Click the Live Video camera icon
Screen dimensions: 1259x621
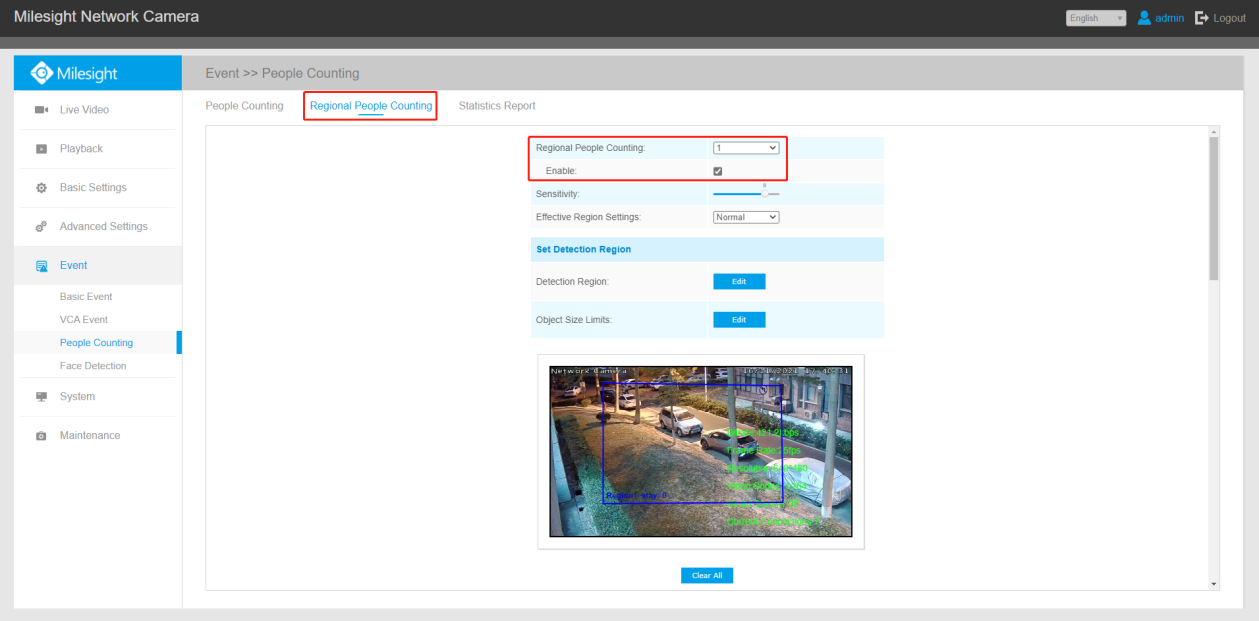tap(41, 110)
